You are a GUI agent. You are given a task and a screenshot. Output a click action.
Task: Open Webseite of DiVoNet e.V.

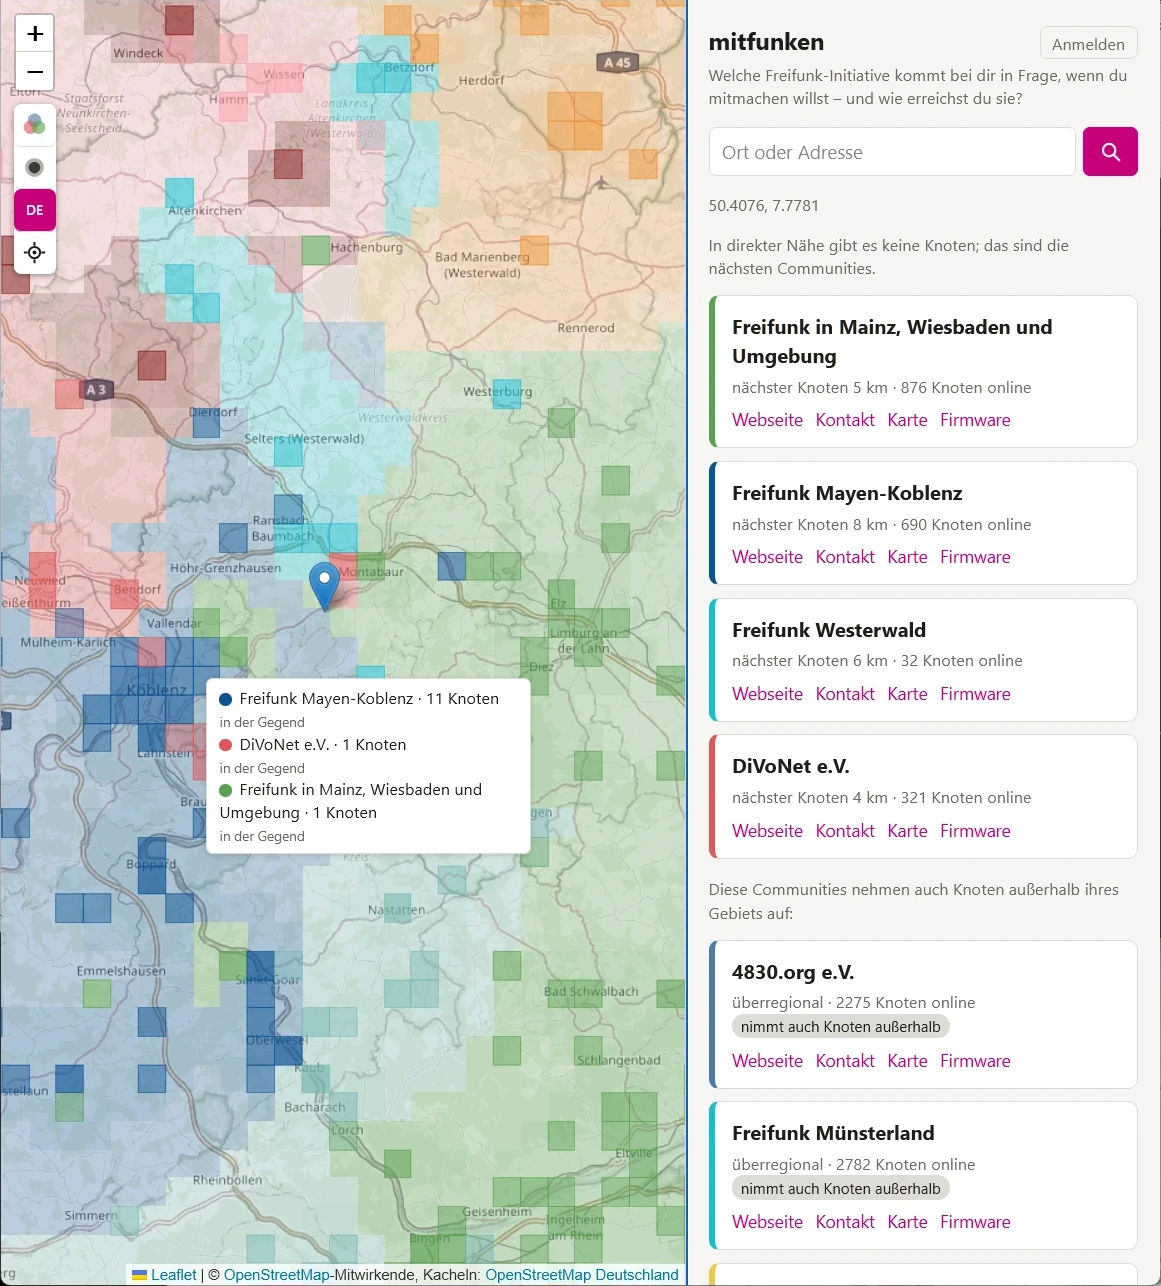tap(767, 831)
